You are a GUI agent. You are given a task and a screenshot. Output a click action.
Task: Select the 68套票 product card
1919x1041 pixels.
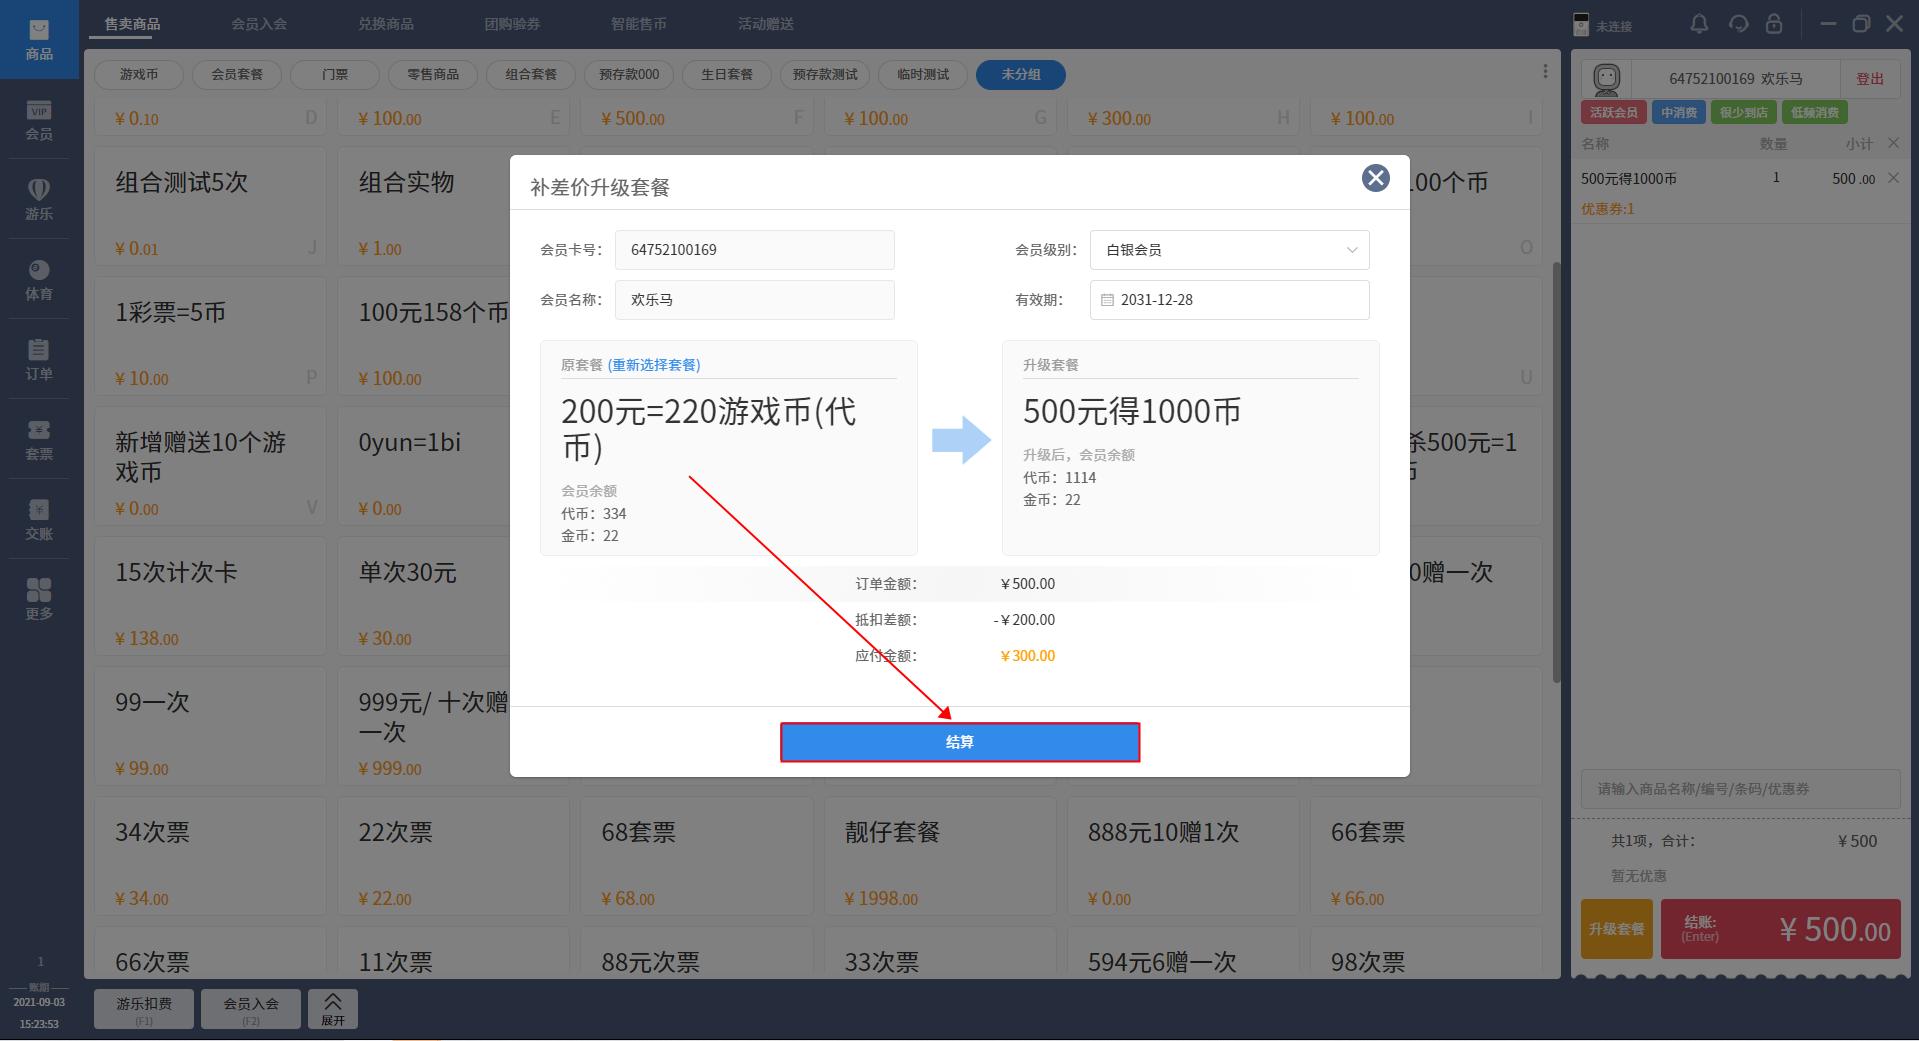(x=697, y=855)
